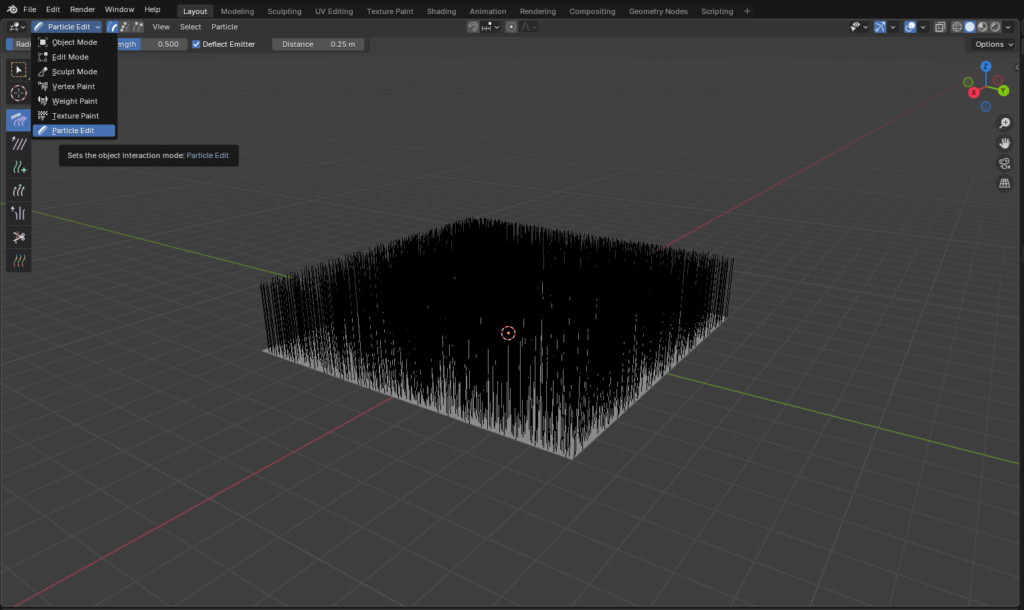Add a workspace with the plus icon
The image size is (1024, 610).
[x=747, y=11]
